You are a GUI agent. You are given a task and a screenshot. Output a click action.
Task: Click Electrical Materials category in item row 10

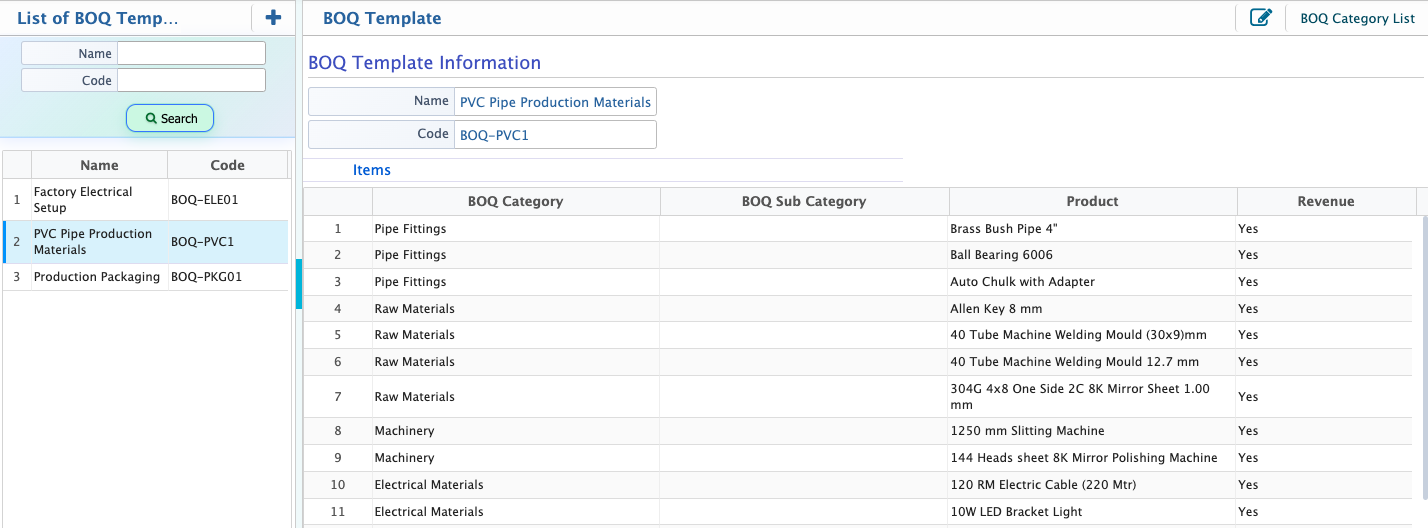click(516, 485)
